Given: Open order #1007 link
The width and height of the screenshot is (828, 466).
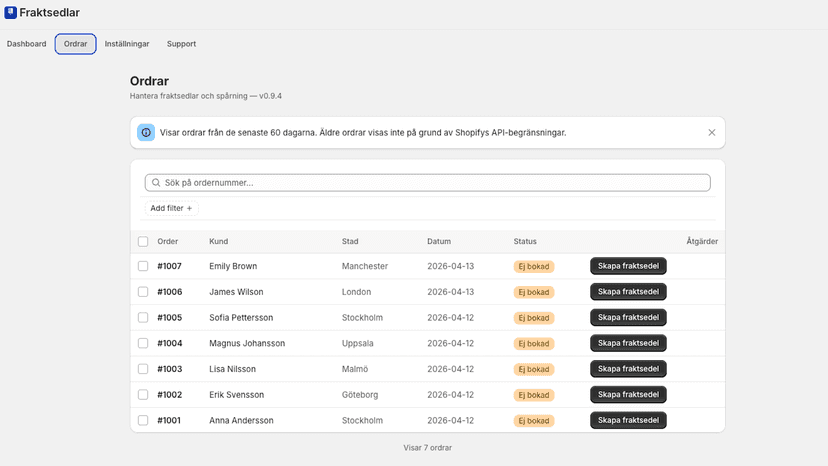Looking at the screenshot, I should [170, 266].
